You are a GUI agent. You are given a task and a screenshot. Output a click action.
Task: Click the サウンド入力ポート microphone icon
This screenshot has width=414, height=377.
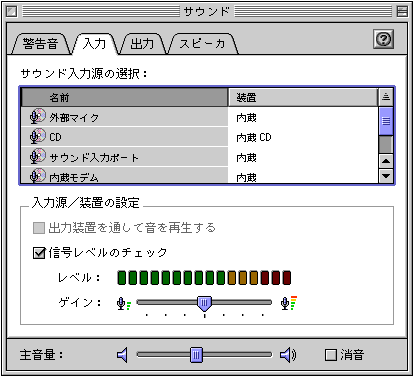coord(37,156)
